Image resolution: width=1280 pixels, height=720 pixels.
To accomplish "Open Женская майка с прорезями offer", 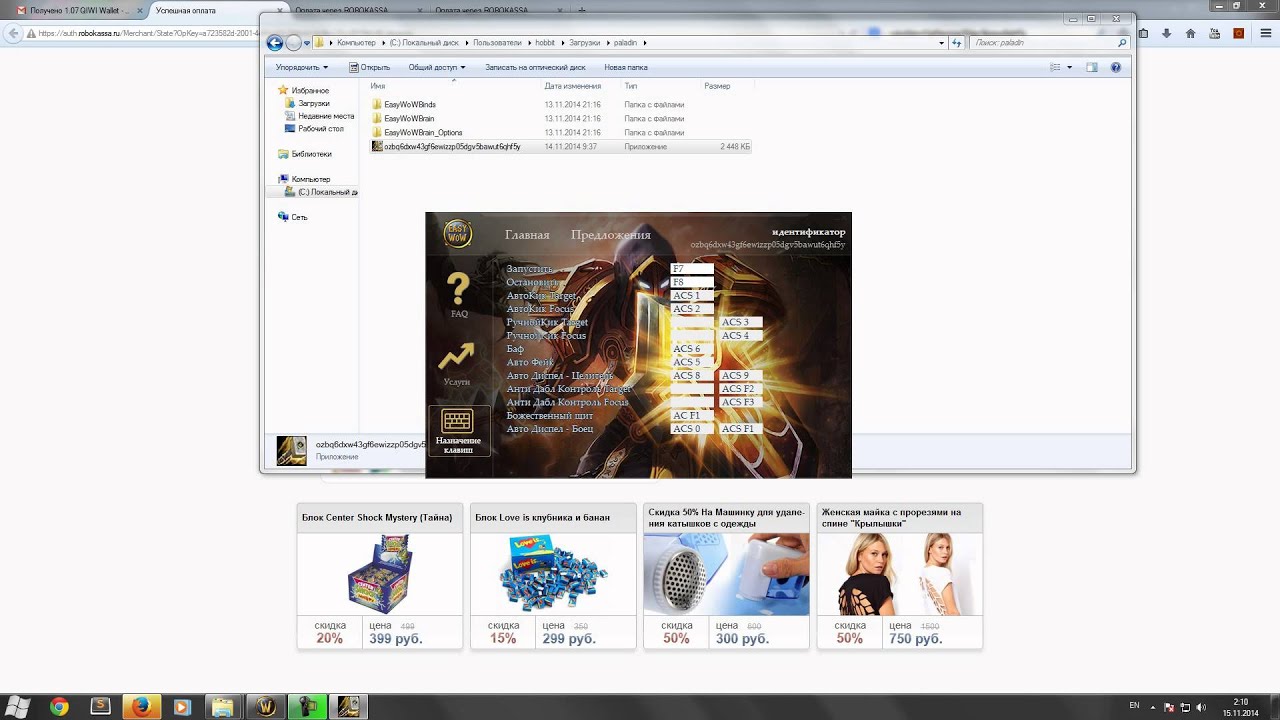I will (900, 576).
